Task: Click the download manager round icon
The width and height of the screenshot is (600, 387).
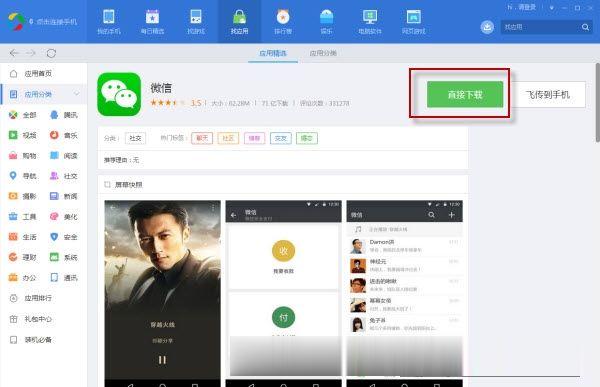Action: click(487, 27)
